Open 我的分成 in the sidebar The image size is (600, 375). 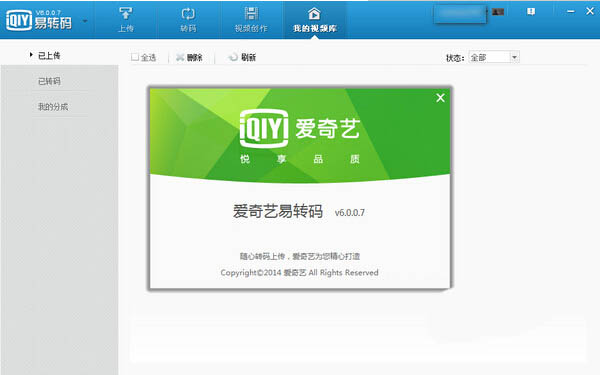(53, 107)
